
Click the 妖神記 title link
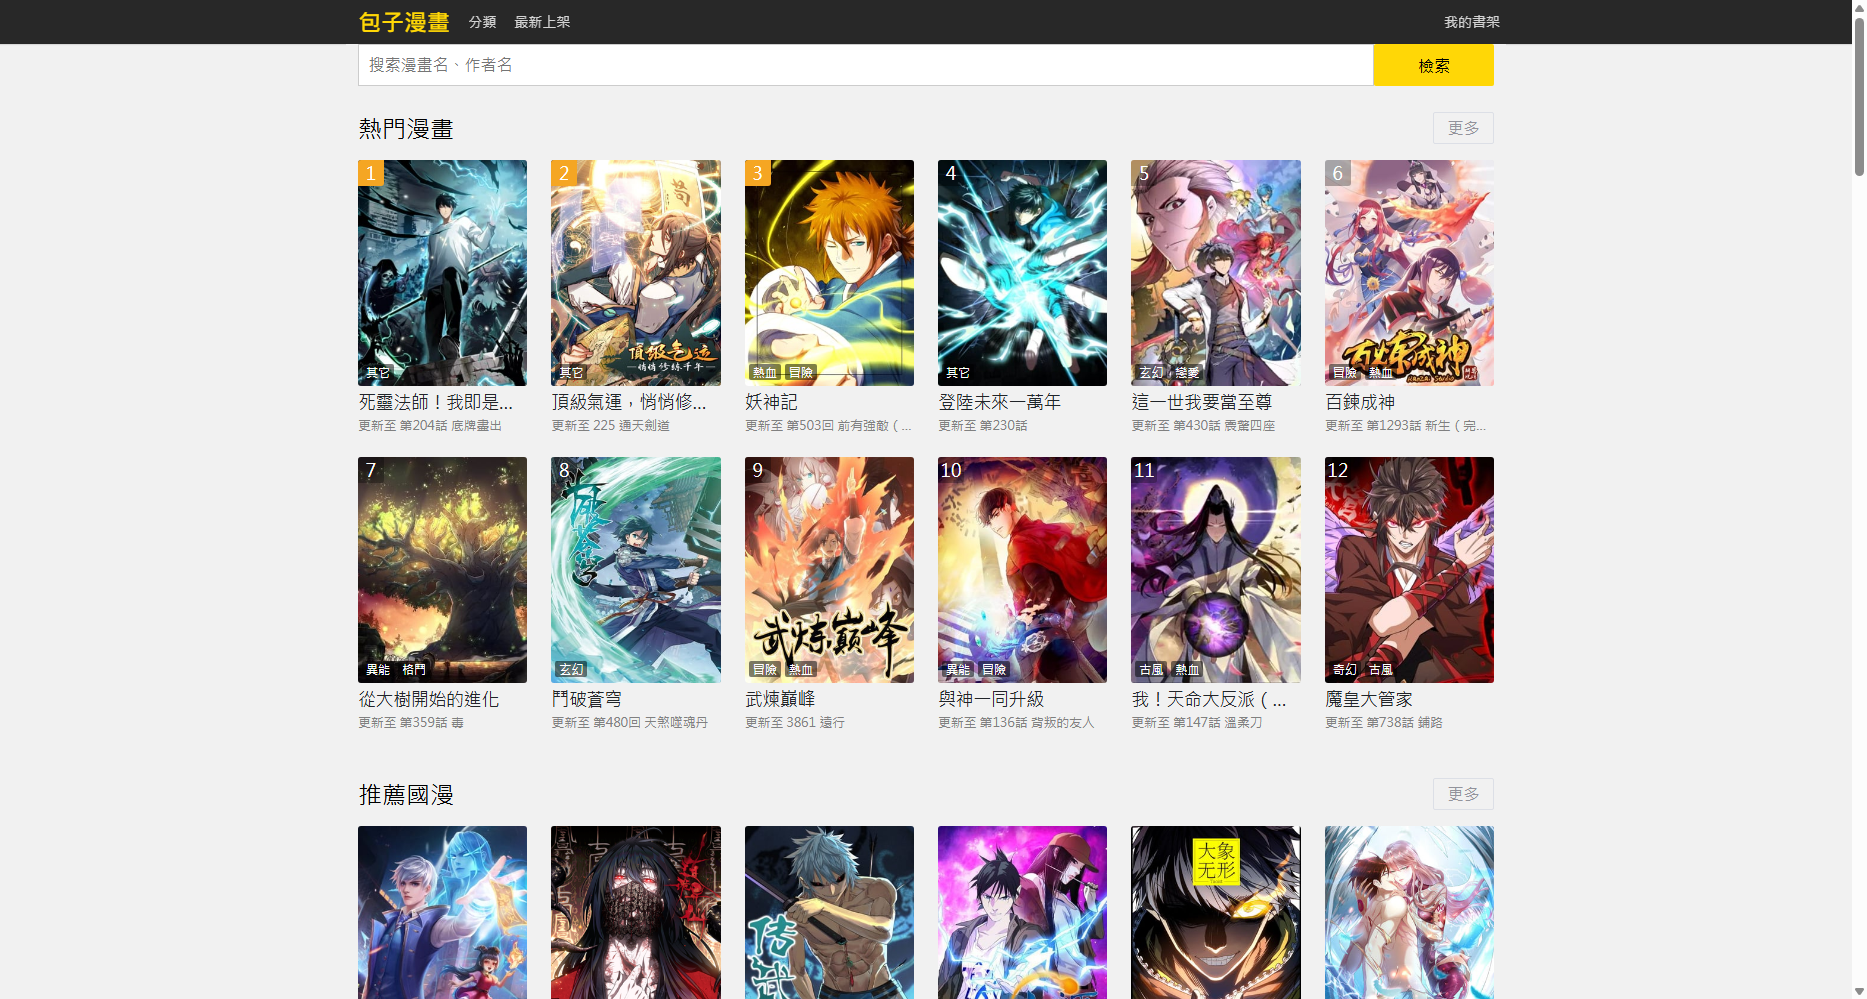771,402
